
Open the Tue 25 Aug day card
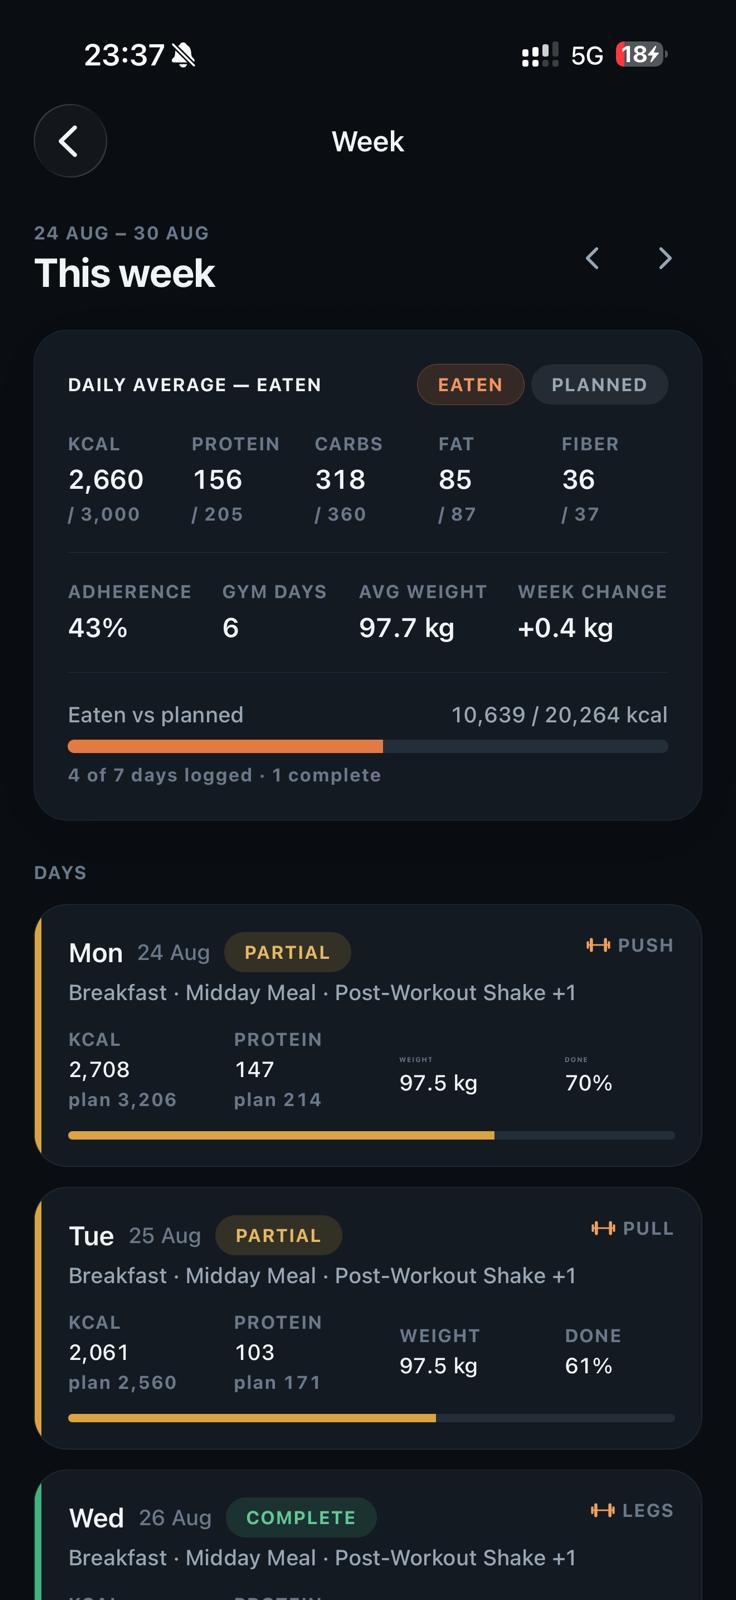pos(368,1318)
